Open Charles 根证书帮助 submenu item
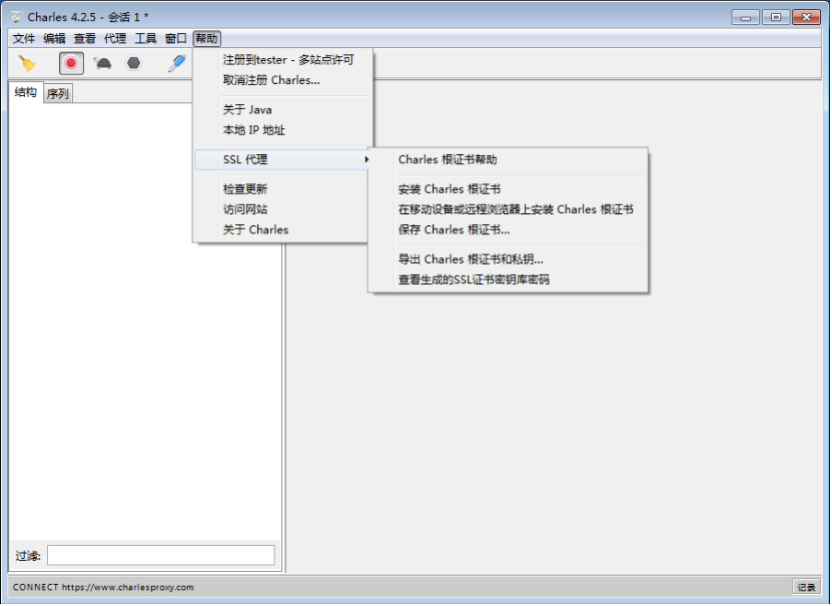 [508, 160]
